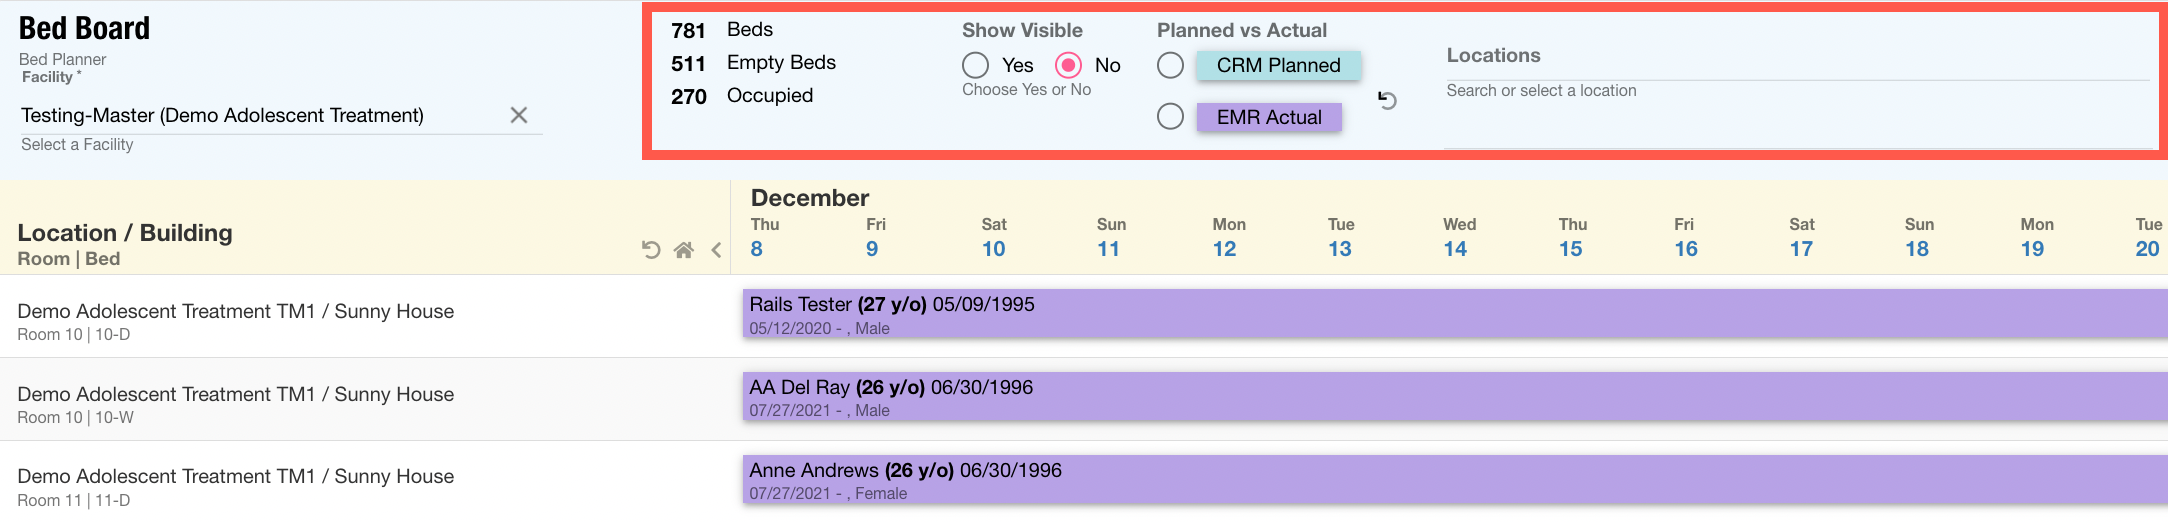The image size is (2168, 522).
Task: Open Rails Tester booking bar
Action: pyautogui.click(x=1450, y=315)
